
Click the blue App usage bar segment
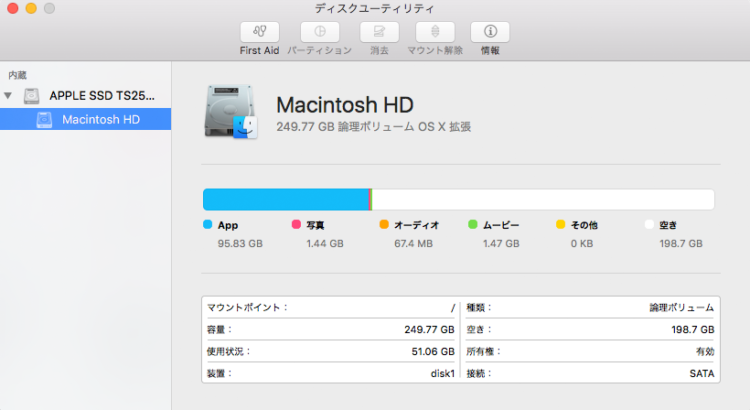(x=286, y=199)
